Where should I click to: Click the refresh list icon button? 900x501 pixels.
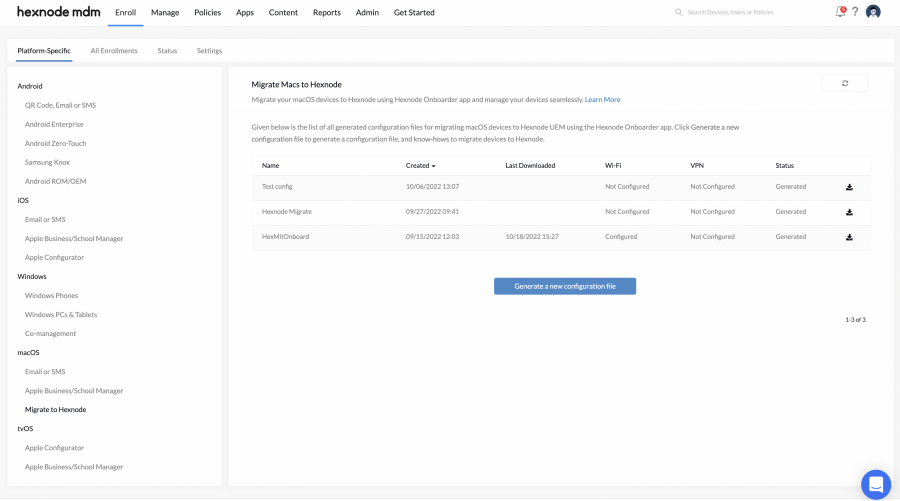point(845,84)
